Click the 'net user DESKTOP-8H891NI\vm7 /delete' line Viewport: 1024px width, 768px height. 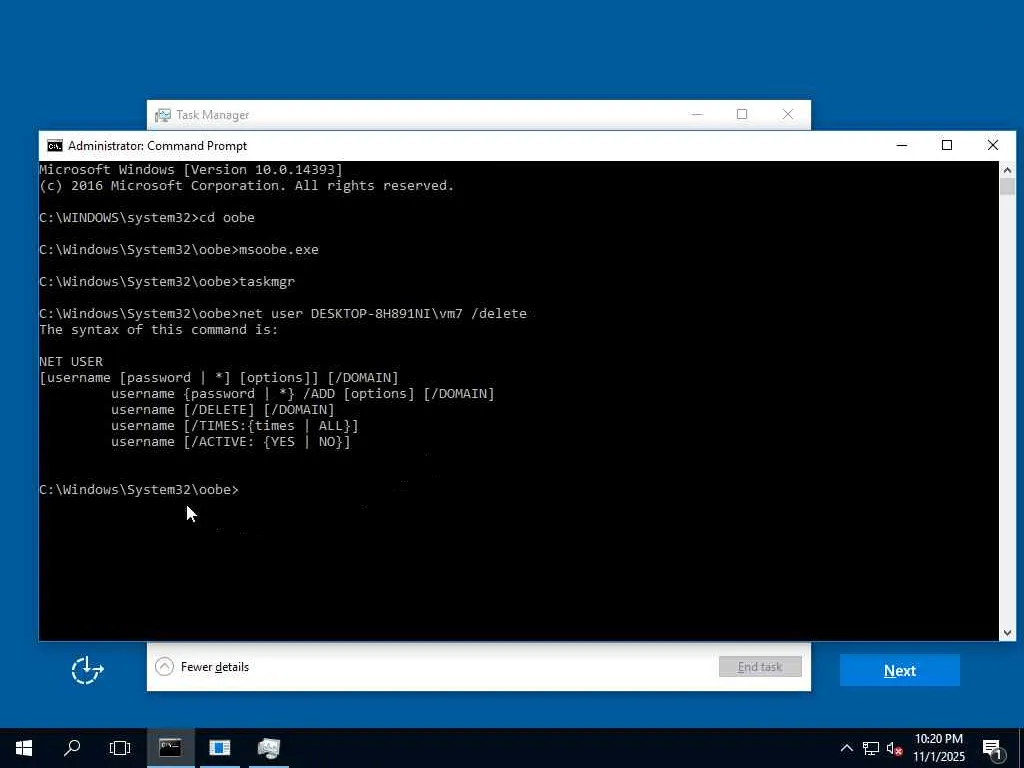pos(283,313)
